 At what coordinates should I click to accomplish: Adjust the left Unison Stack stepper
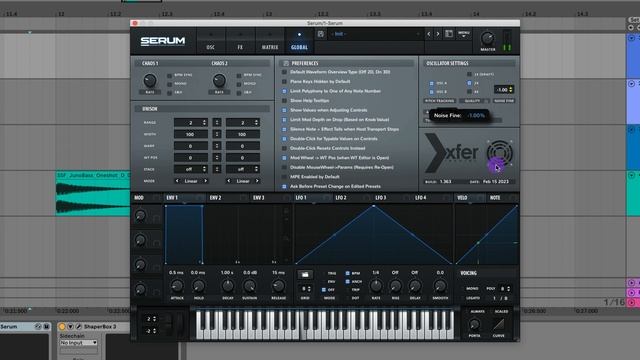click(204, 169)
